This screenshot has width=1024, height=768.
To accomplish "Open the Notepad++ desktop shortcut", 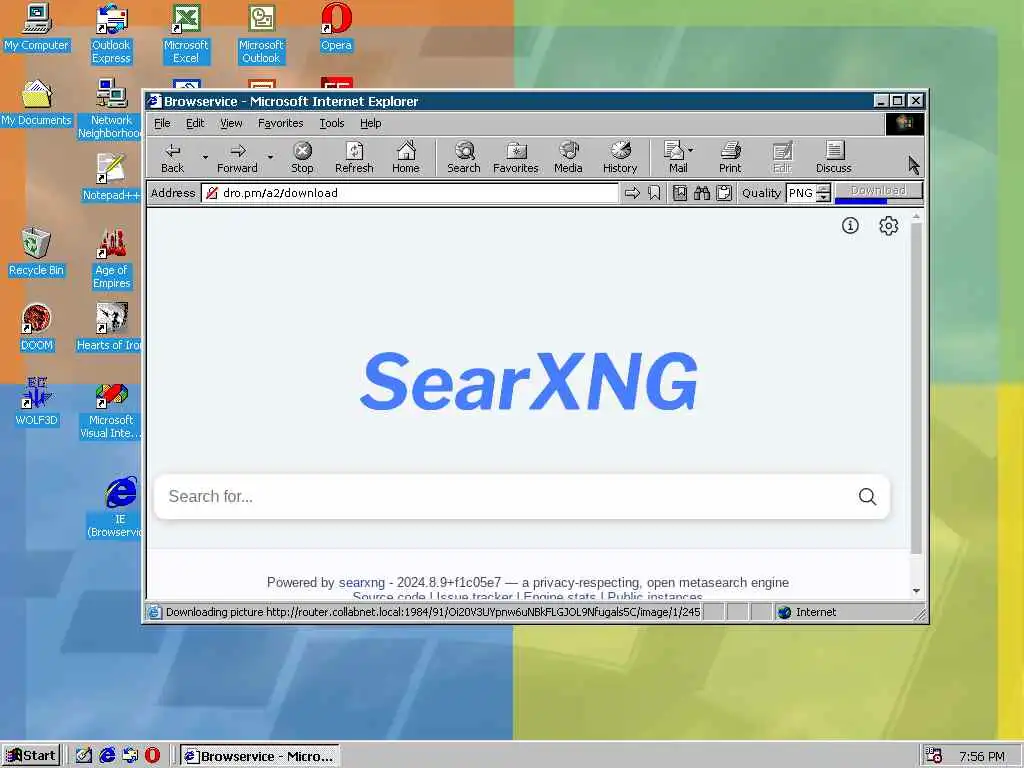I will pos(111,178).
